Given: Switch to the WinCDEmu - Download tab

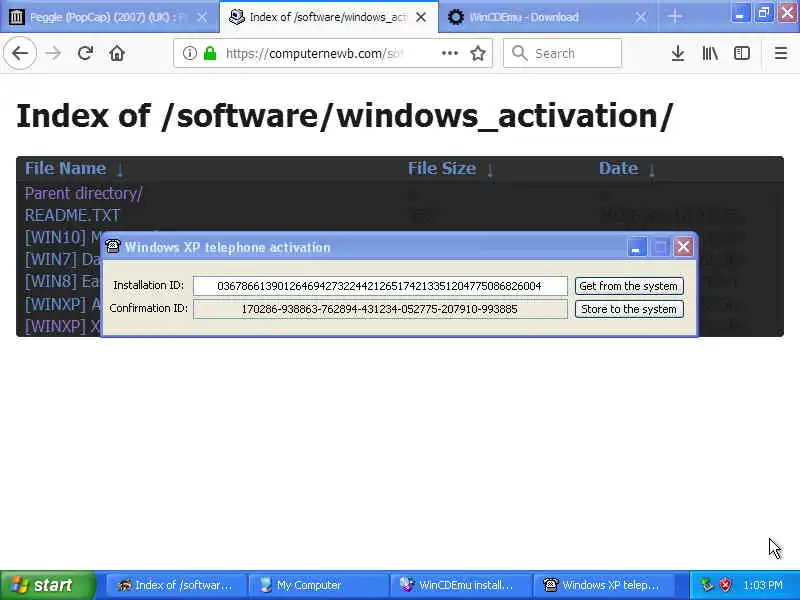Looking at the screenshot, I should [x=547, y=17].
